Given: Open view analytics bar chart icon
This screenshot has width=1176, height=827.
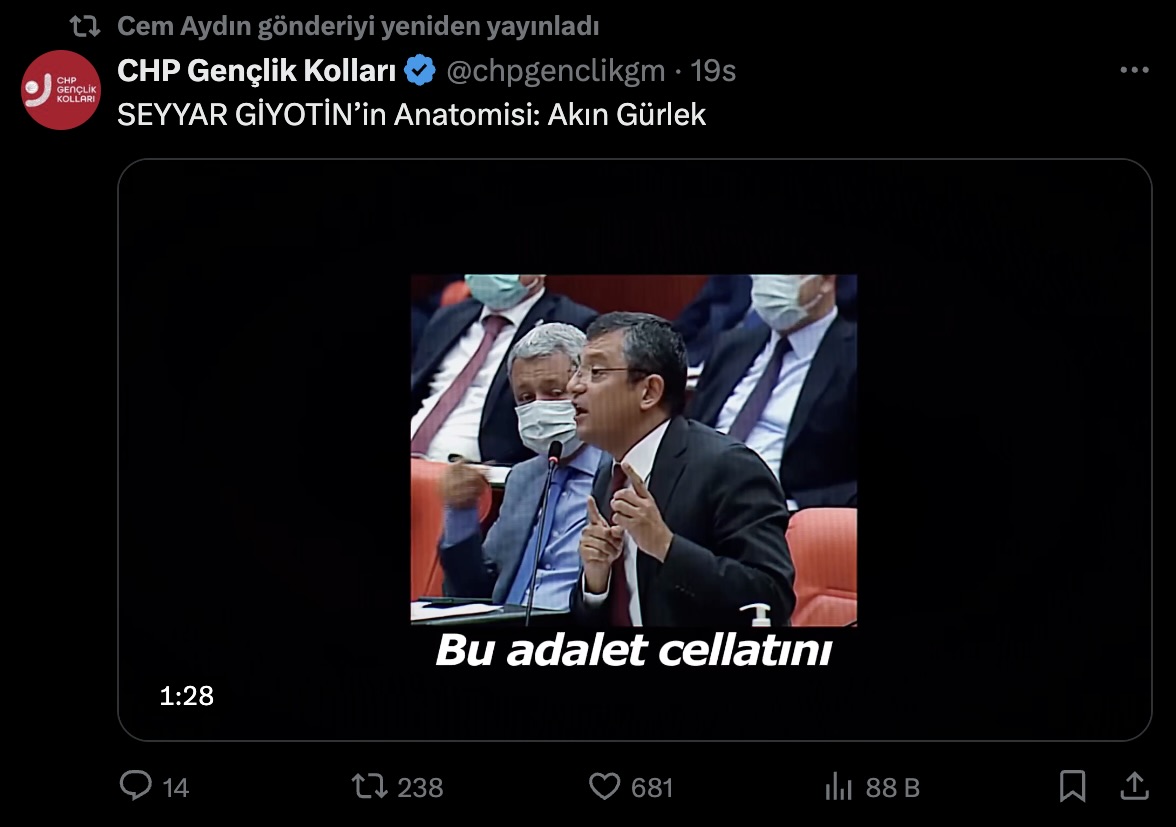Looking at the screenshot, I should click(x=838, y=787).
